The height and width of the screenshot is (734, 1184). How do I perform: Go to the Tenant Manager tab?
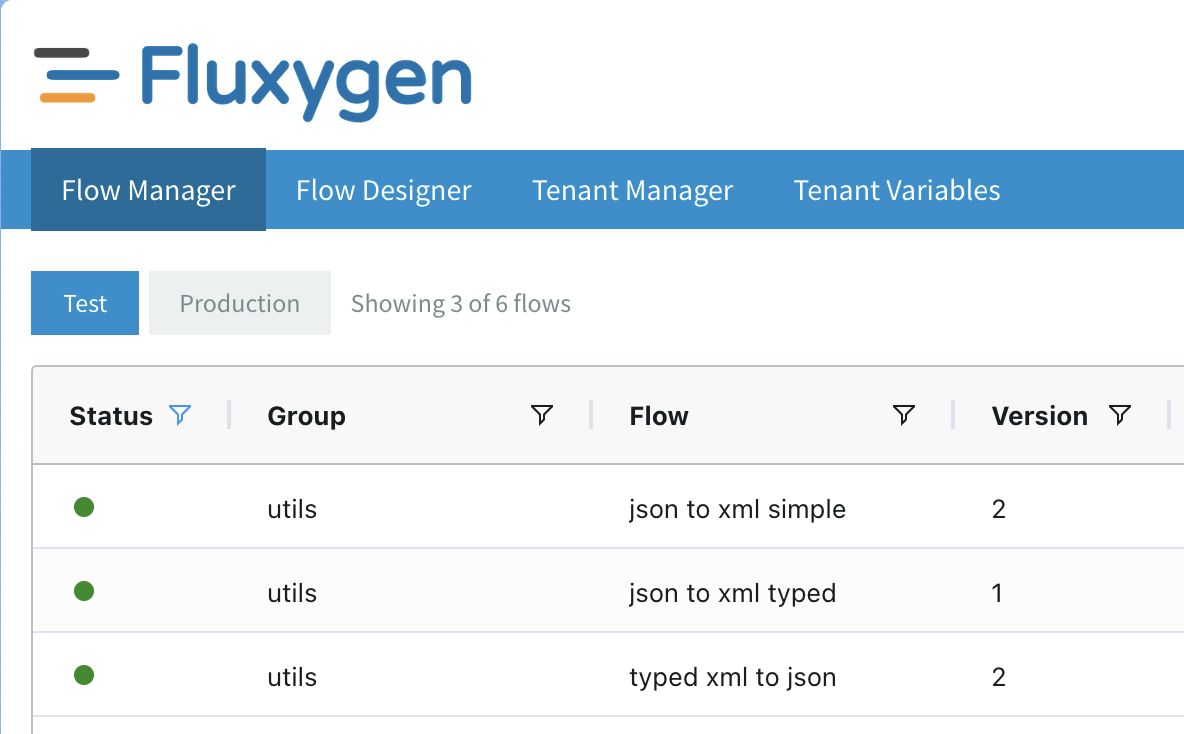click(x=632, y=190)
